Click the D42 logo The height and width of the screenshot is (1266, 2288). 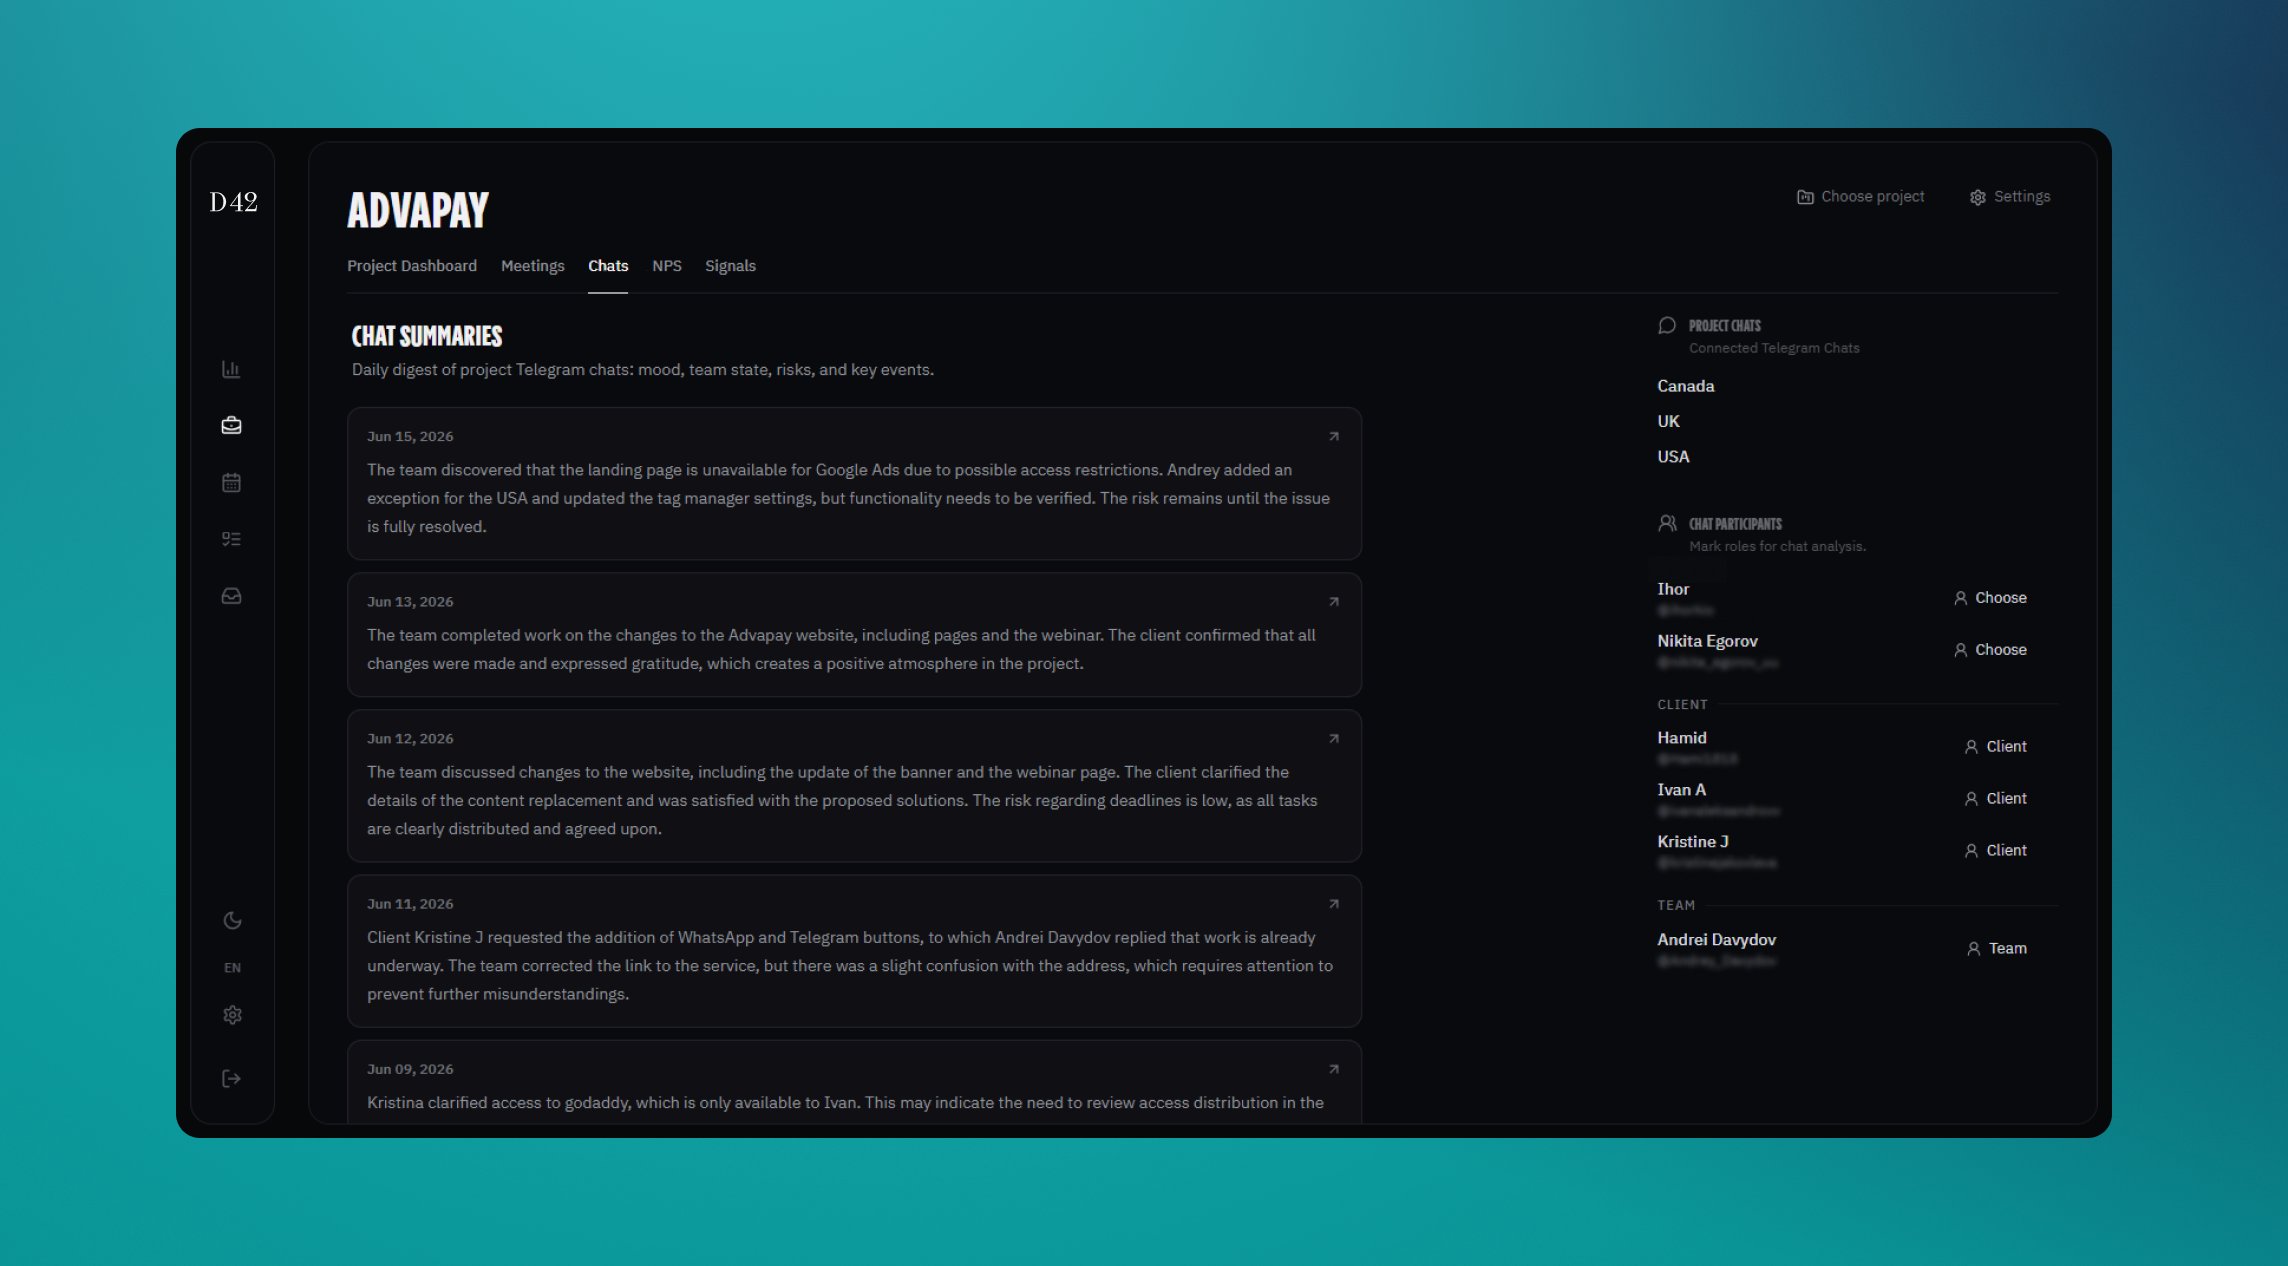(x=233, y=202)
